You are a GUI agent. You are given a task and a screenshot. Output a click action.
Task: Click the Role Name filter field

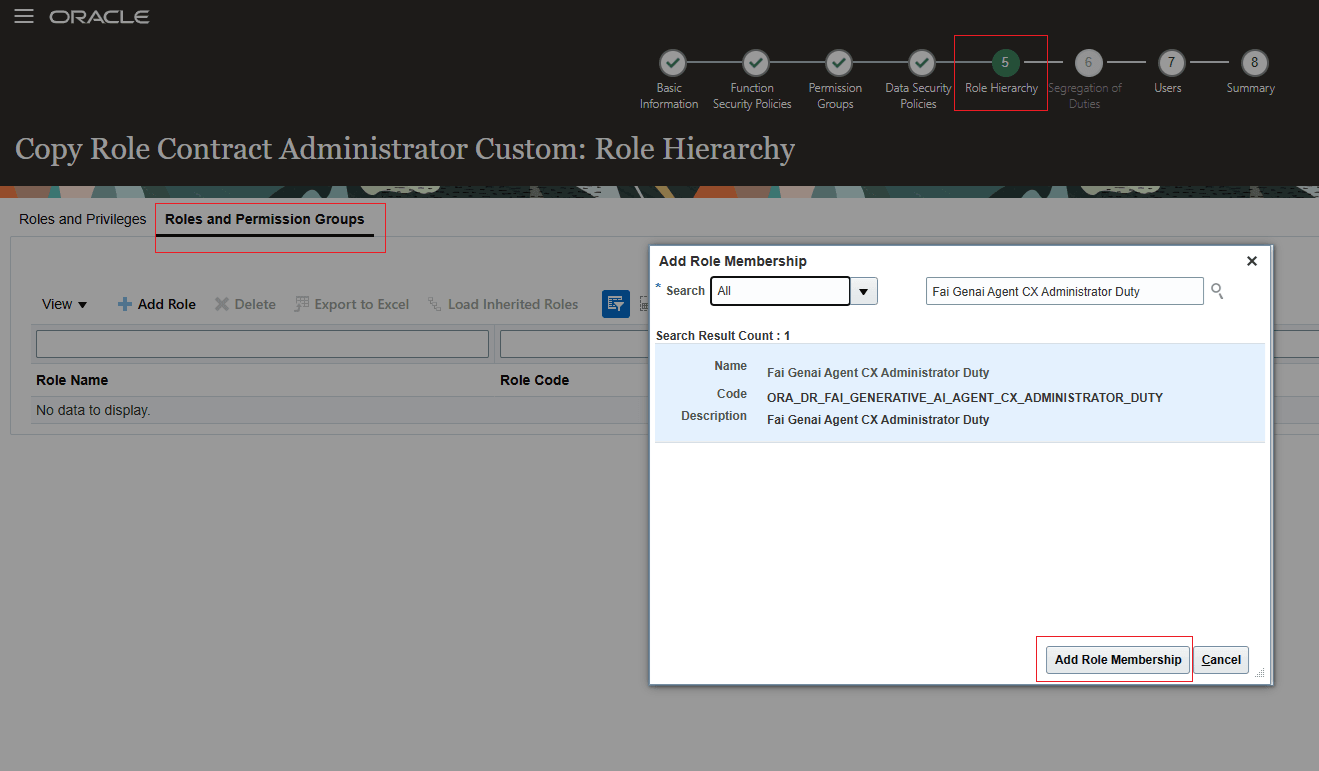tap(262, 344)
